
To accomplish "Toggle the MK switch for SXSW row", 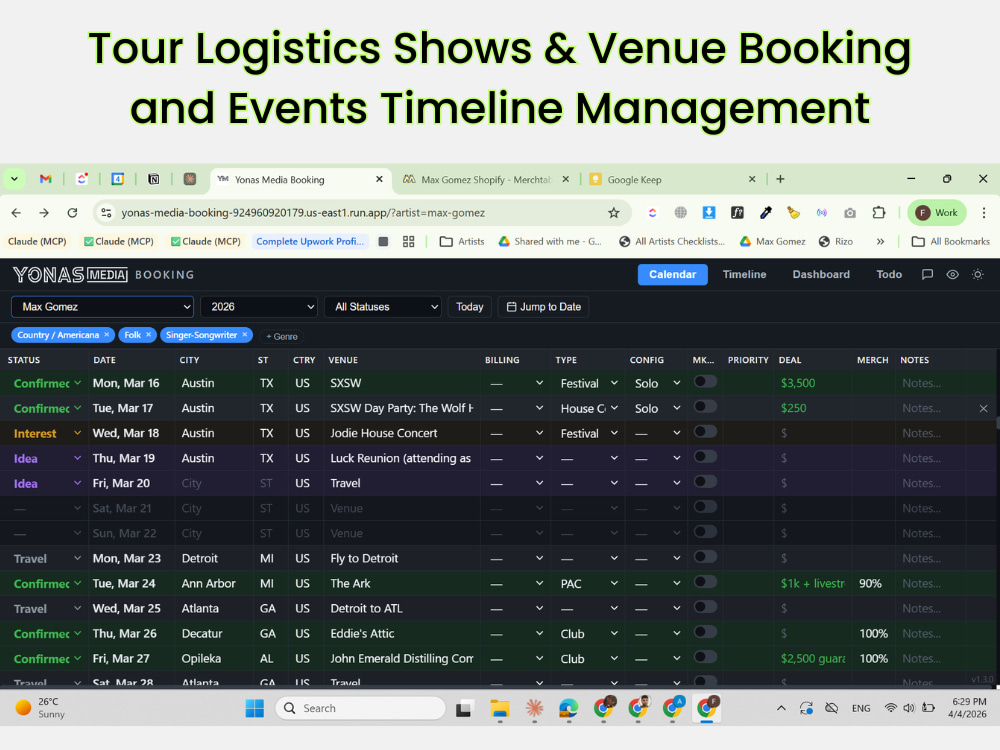I will point(705,382).
